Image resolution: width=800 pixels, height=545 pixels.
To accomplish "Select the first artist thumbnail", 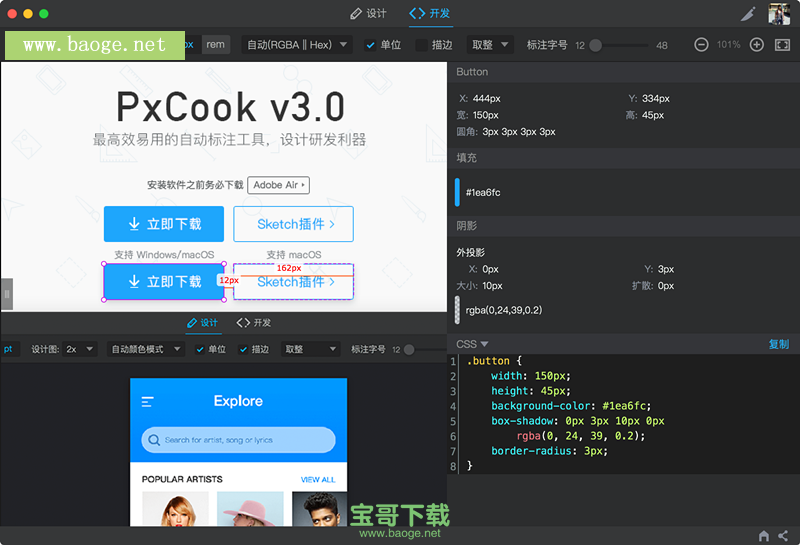I will click(x=175, y=509).
